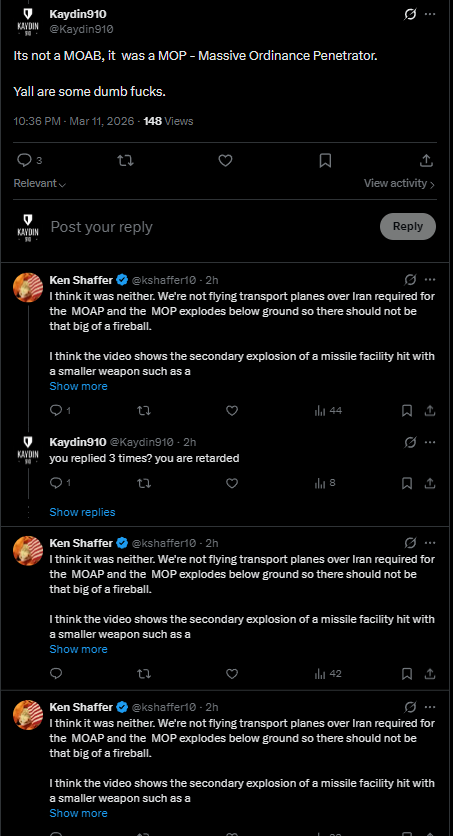Click the Reply button
The height and width of the screenshot is (836, 453).
(x=408, y=227)
